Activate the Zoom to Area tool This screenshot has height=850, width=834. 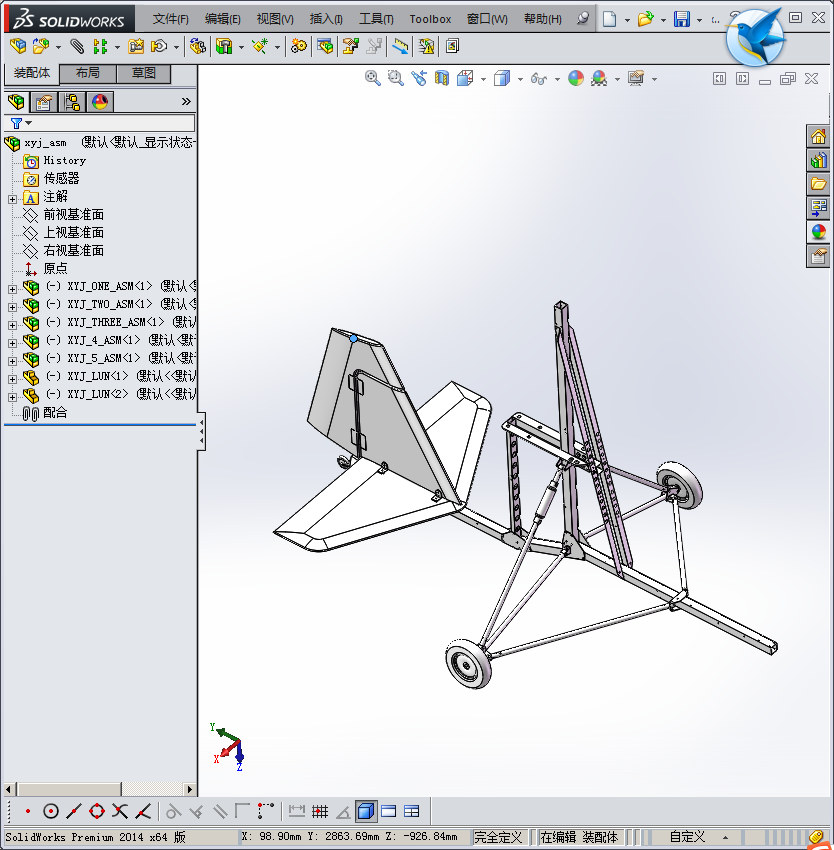point(396,78)
